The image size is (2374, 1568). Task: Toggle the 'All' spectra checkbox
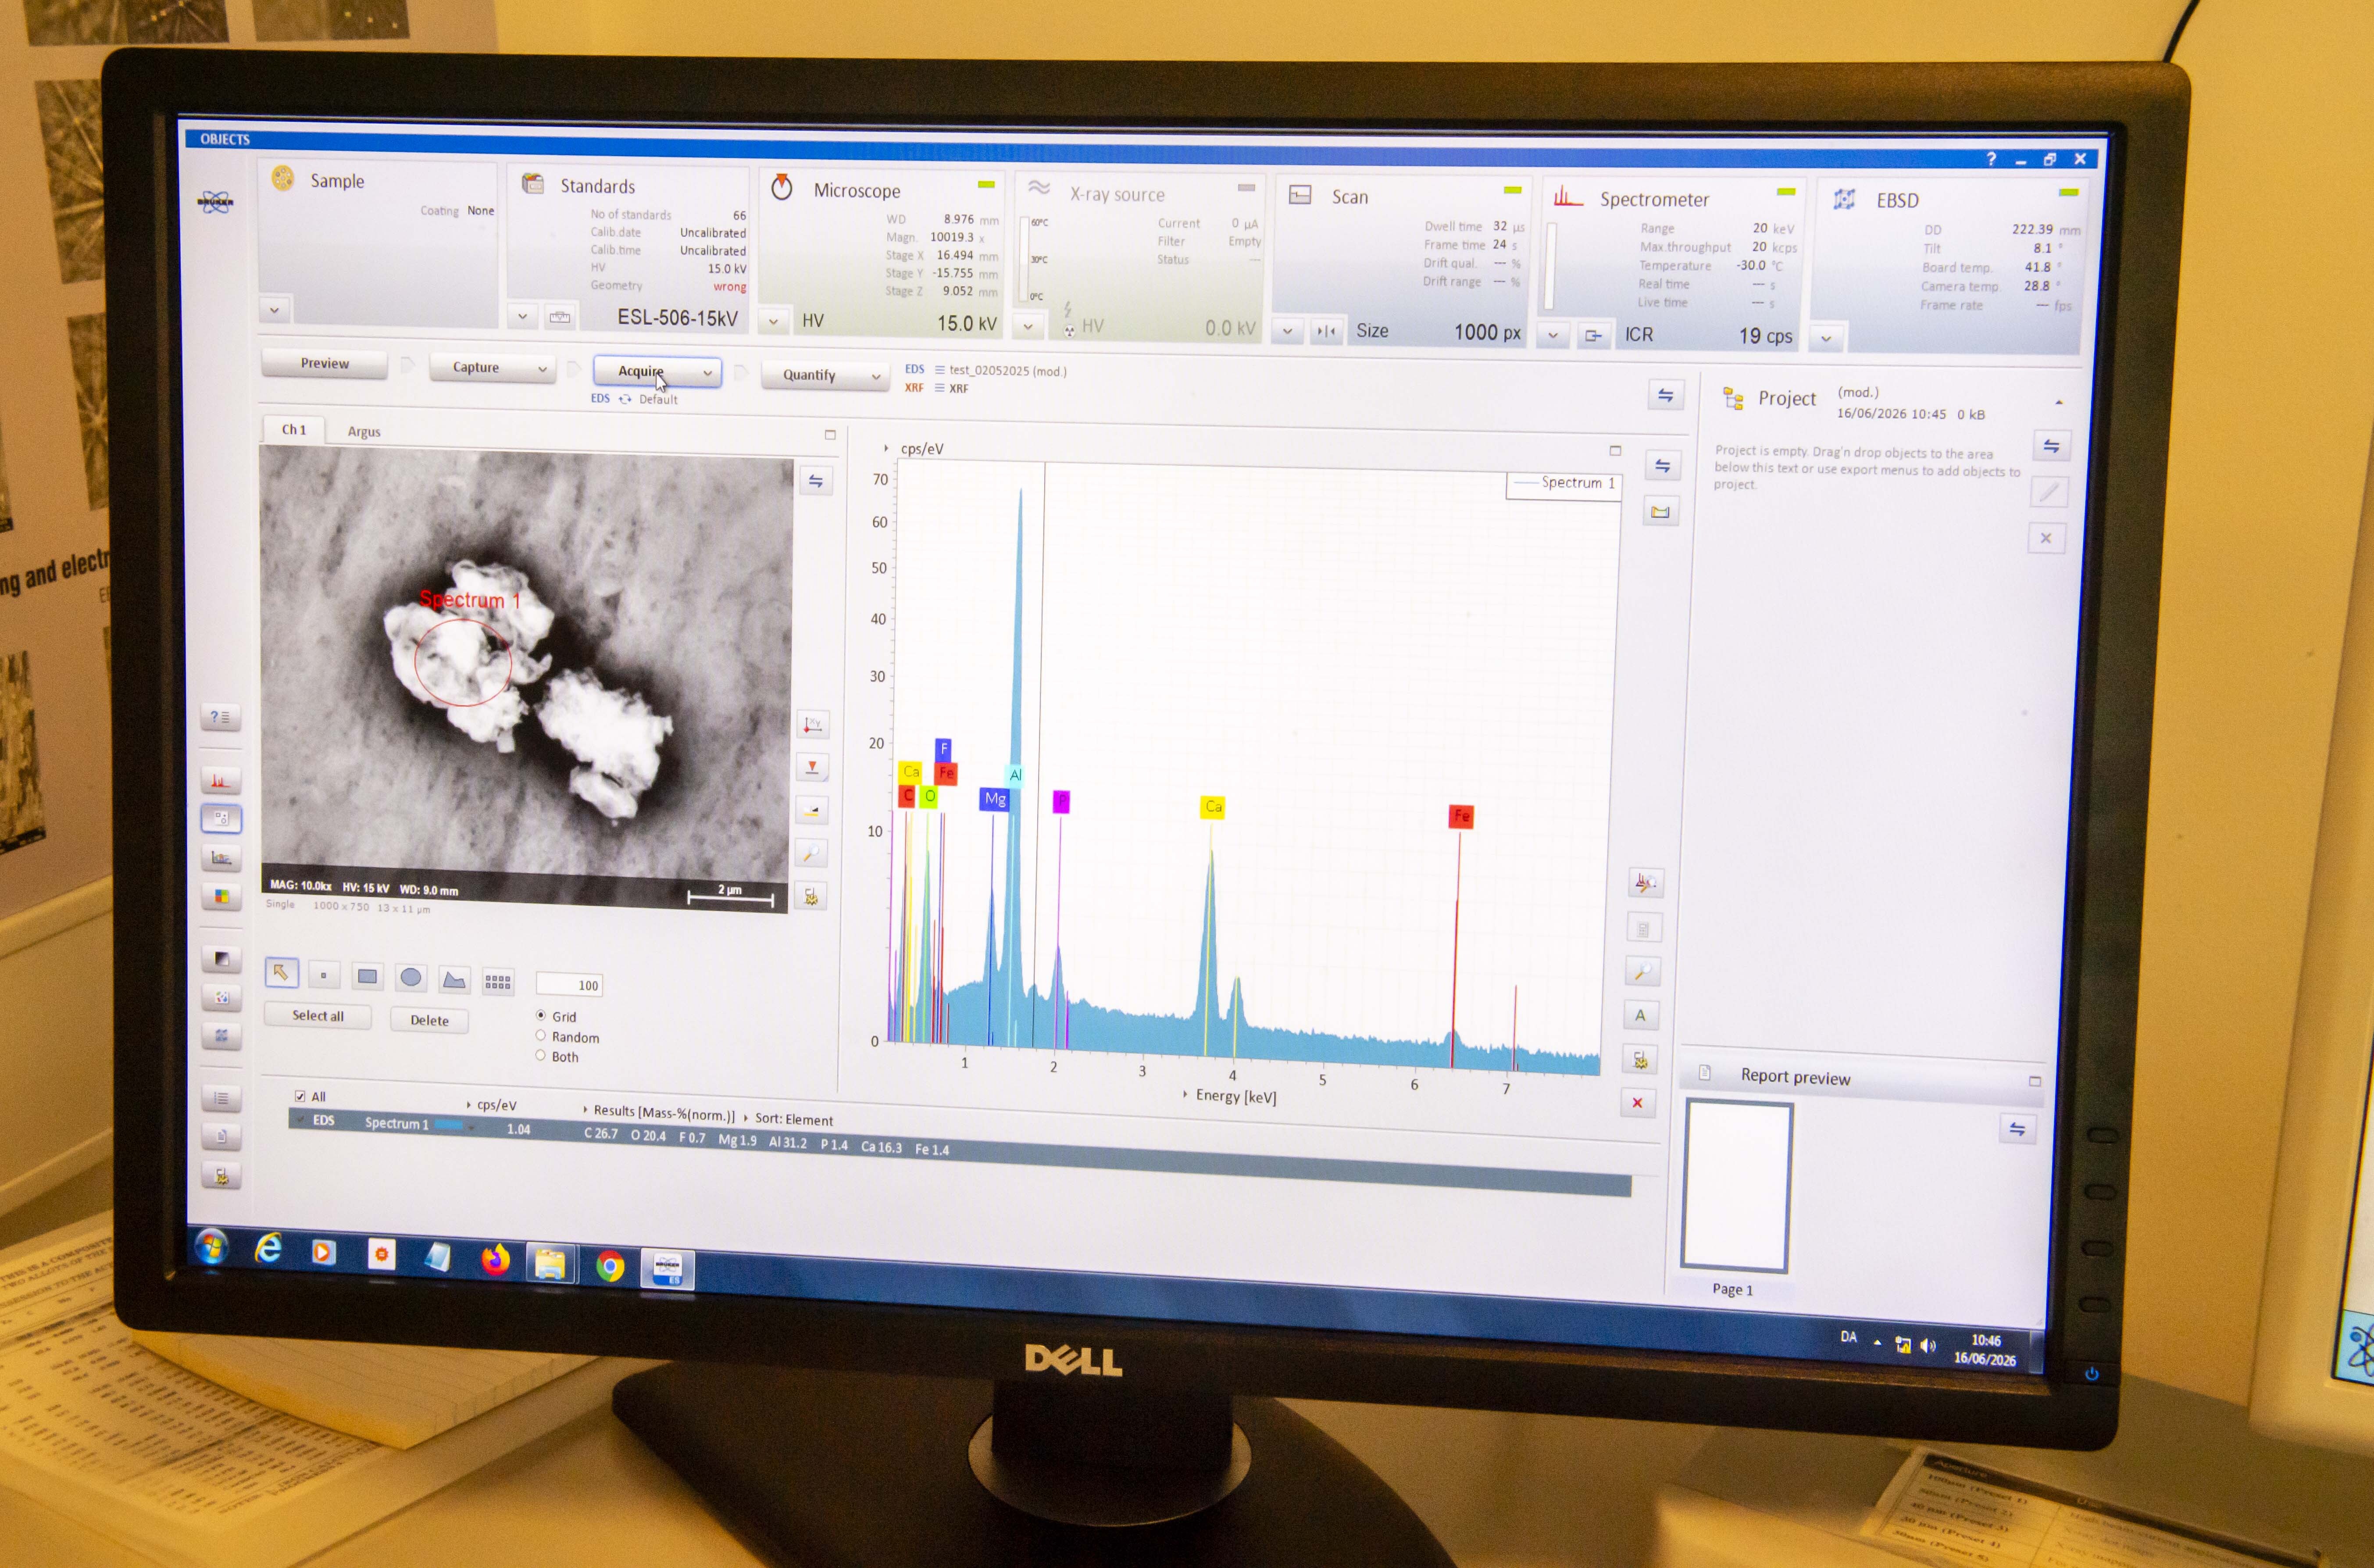pos(300,1096)
